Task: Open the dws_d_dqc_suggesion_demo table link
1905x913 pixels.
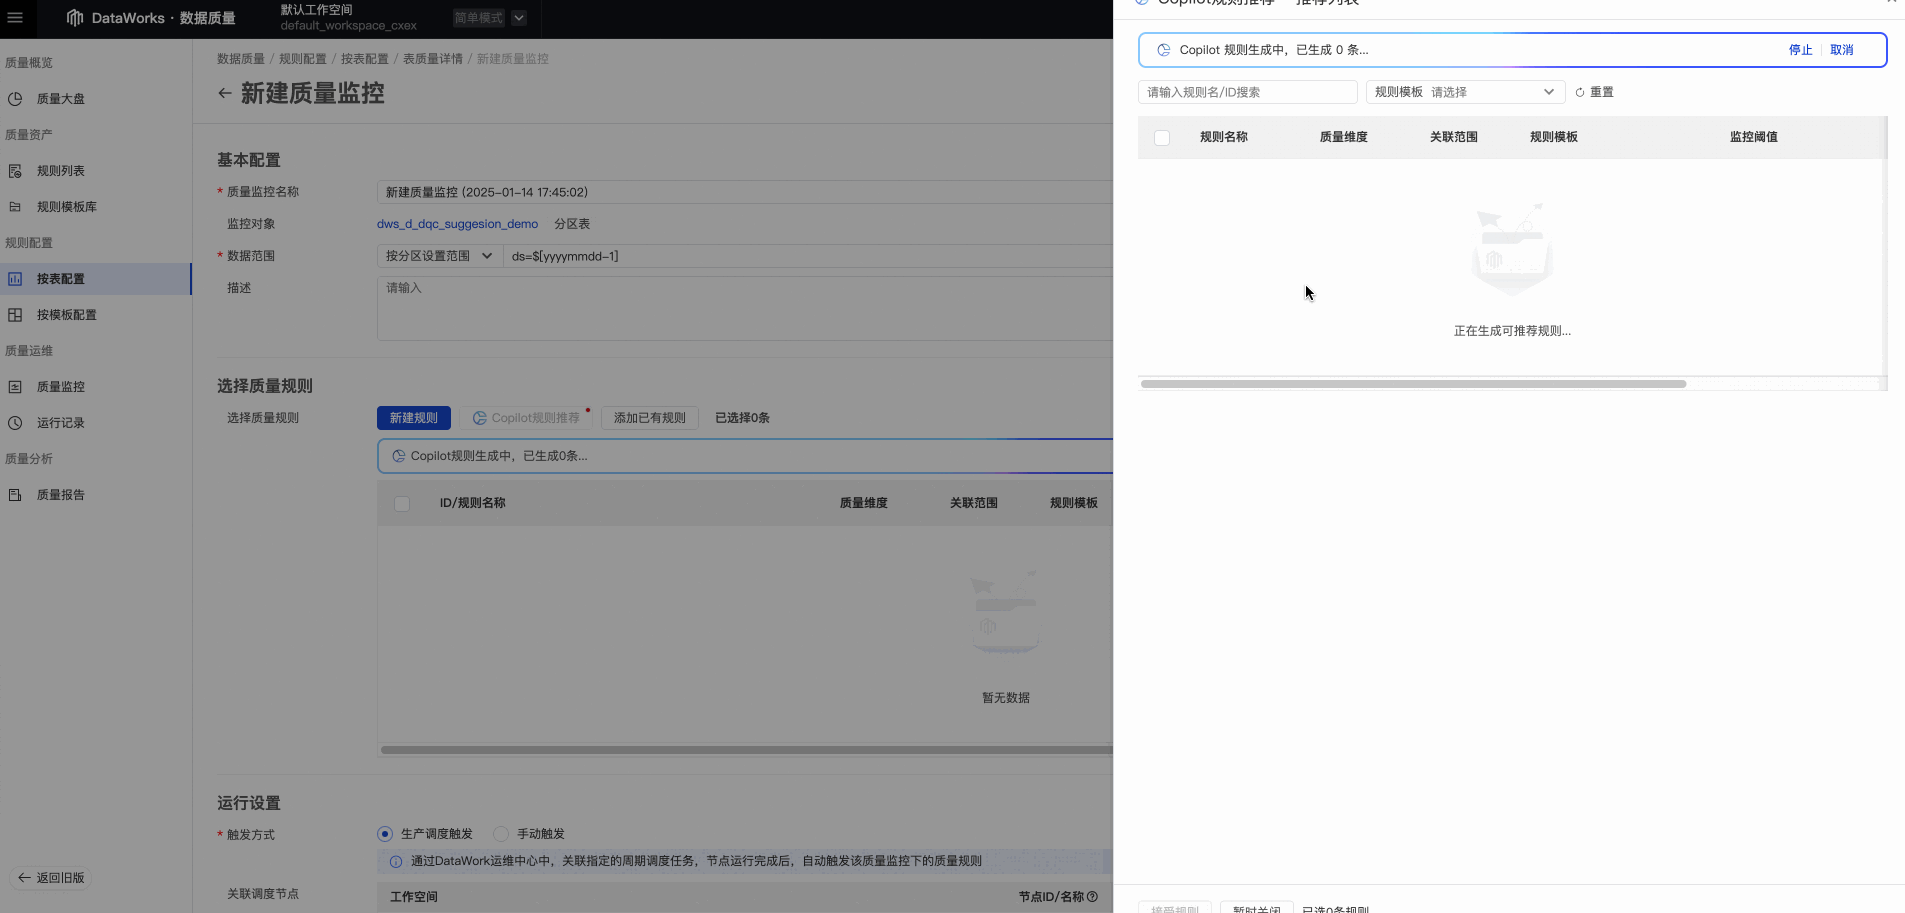Action: (457, 224)
